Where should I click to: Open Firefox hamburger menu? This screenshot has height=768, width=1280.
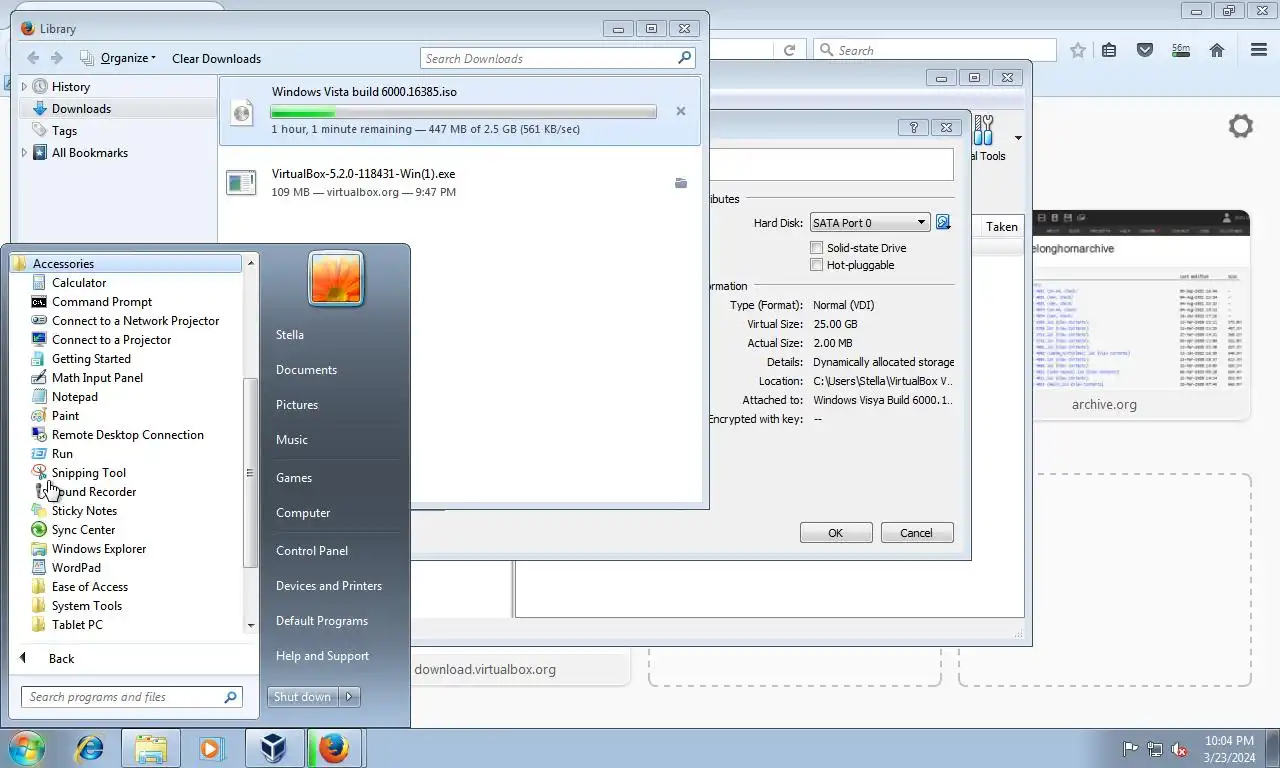click(1259, 50)
